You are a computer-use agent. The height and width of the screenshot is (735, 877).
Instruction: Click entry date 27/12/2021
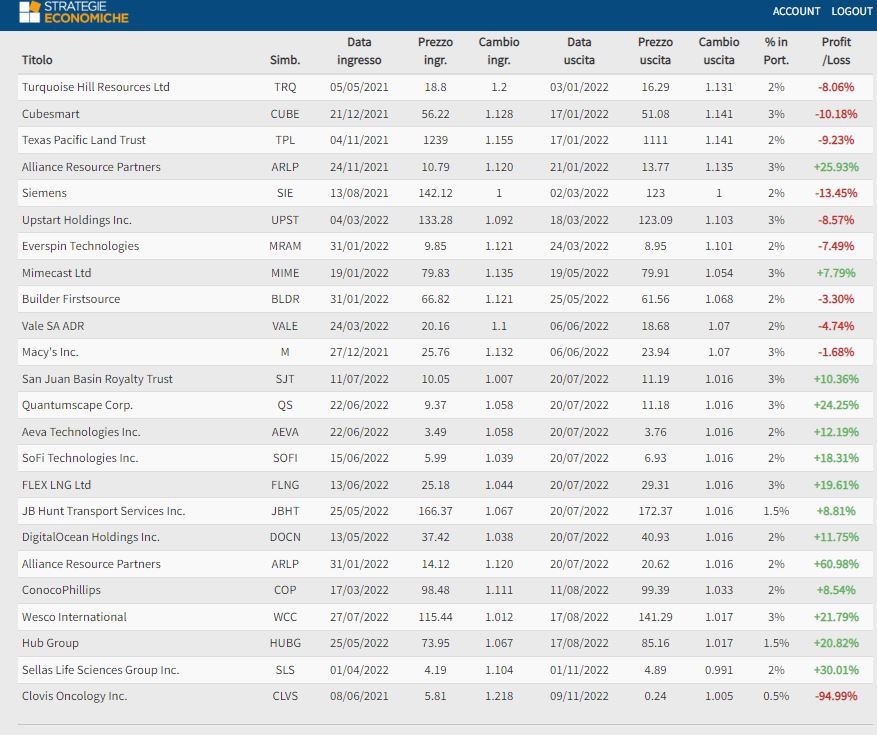coord(359,352)
